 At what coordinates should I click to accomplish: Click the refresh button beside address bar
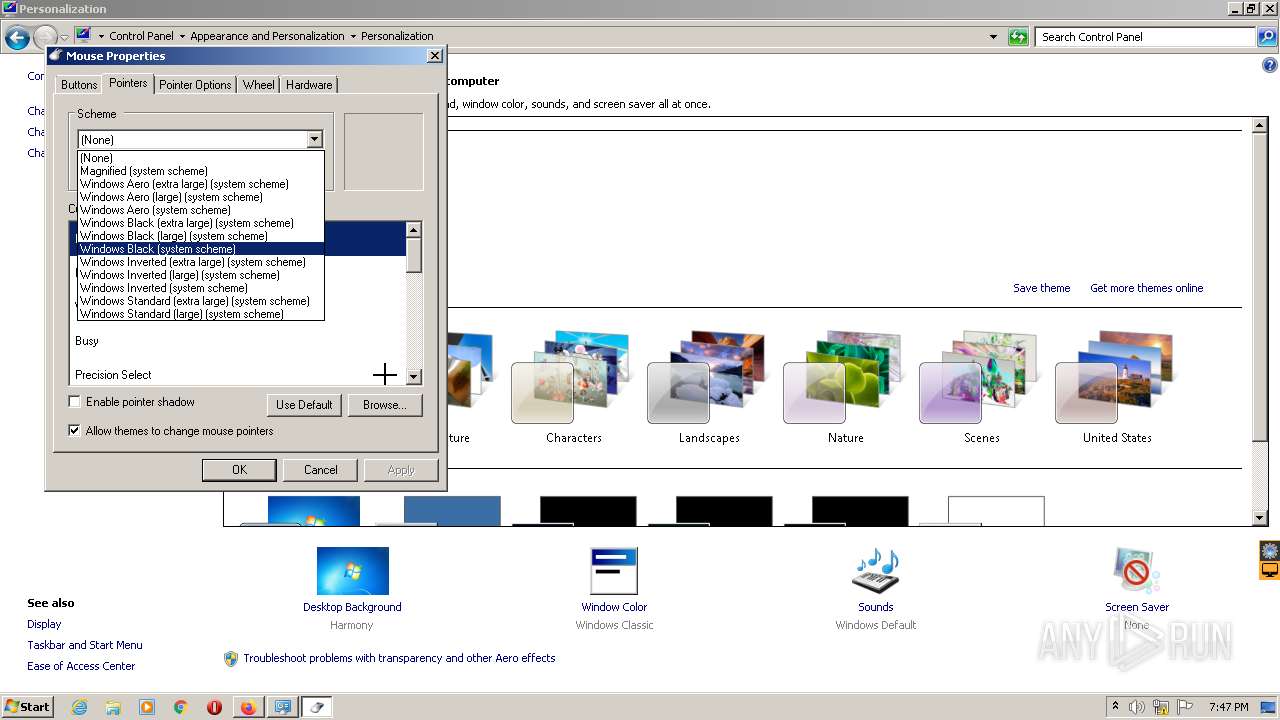click(x=1018, y=37)
